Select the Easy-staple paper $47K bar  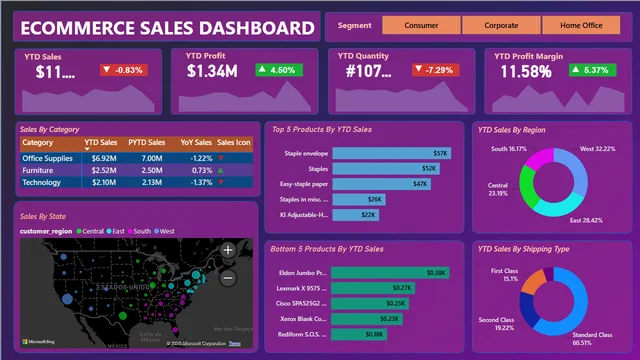[x=382, y=184]
